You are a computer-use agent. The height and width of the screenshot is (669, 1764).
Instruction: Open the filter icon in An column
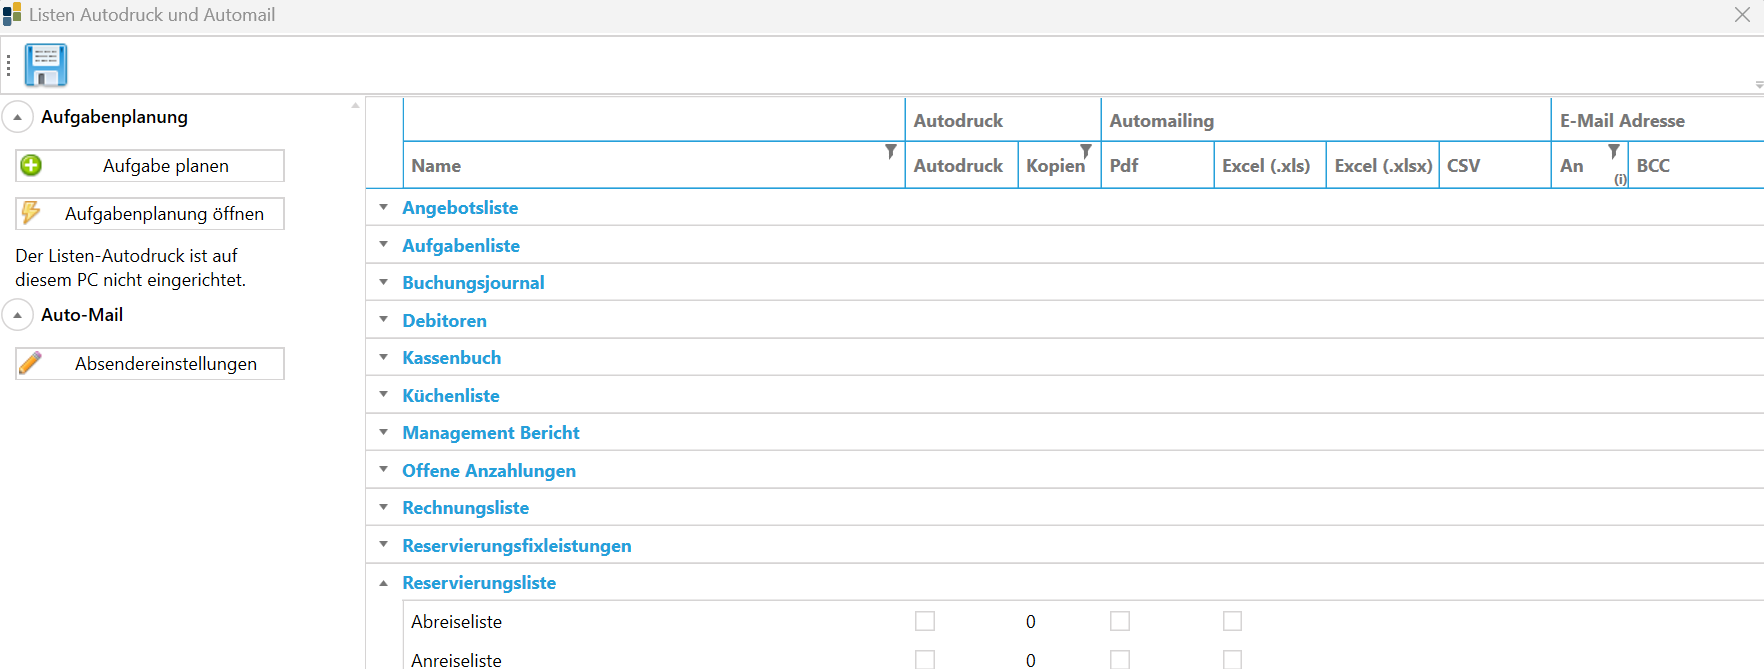[x=1613, y=152]
